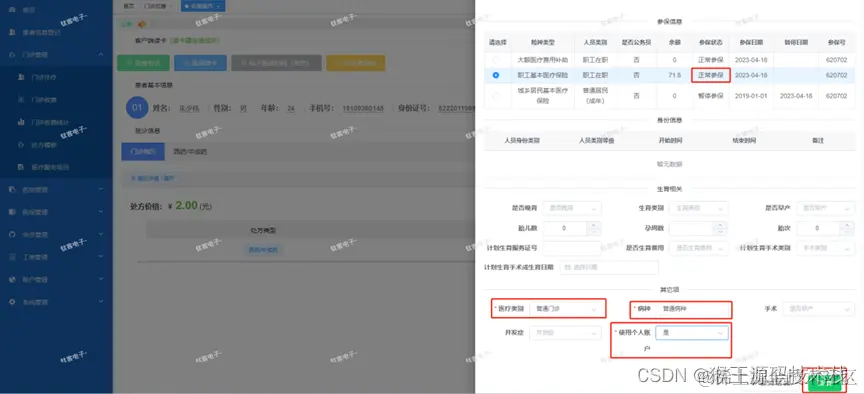The image size is (864, 394).
Task: Click the 参保状态 column header
Action: click(710, 42)
